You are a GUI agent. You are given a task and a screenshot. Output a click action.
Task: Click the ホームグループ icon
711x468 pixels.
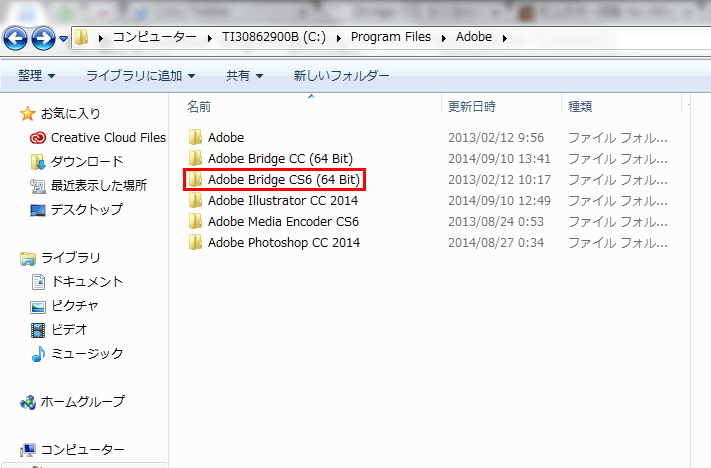(28, 402)
